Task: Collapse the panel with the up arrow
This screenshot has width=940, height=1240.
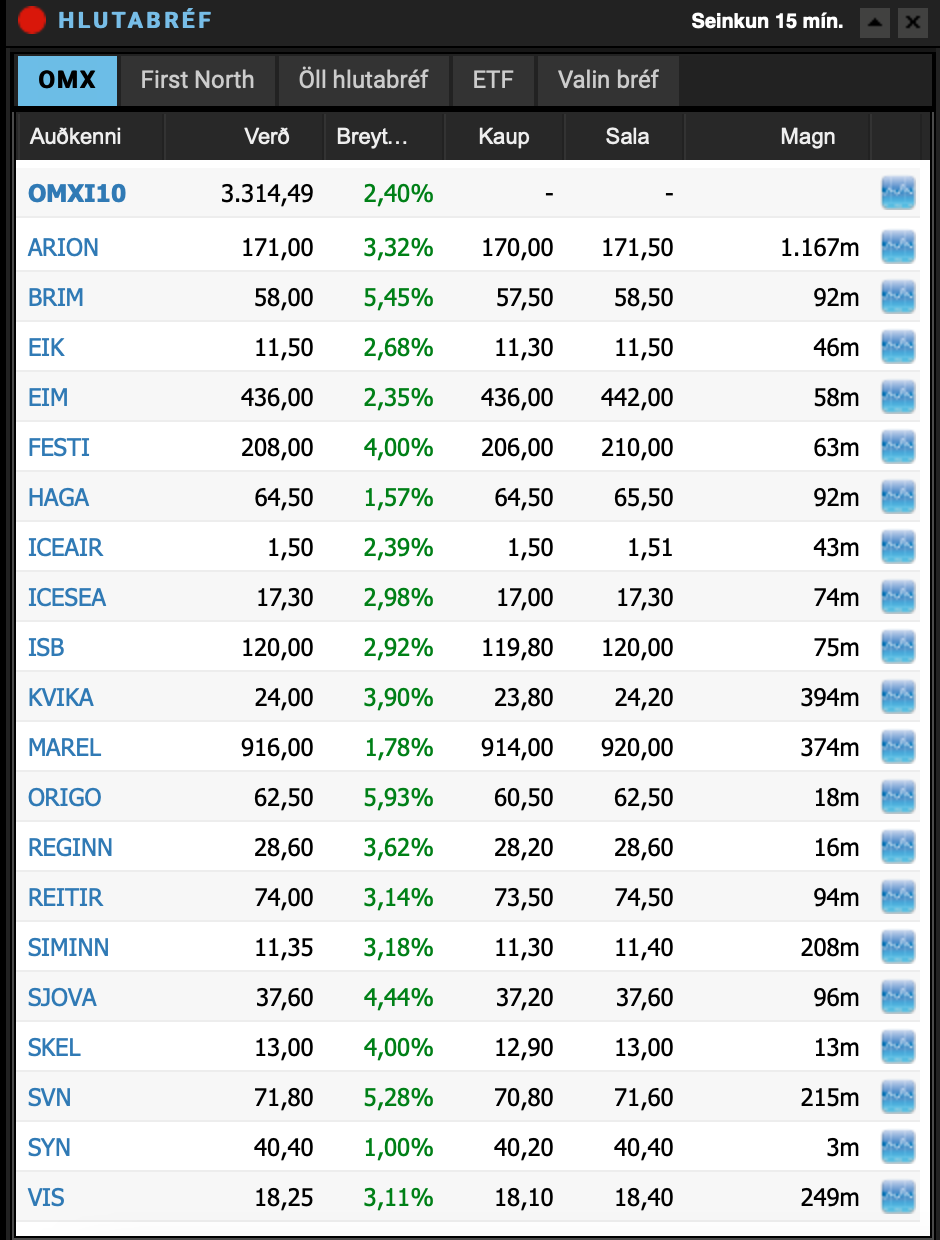Action: click(x=875, y=21)
